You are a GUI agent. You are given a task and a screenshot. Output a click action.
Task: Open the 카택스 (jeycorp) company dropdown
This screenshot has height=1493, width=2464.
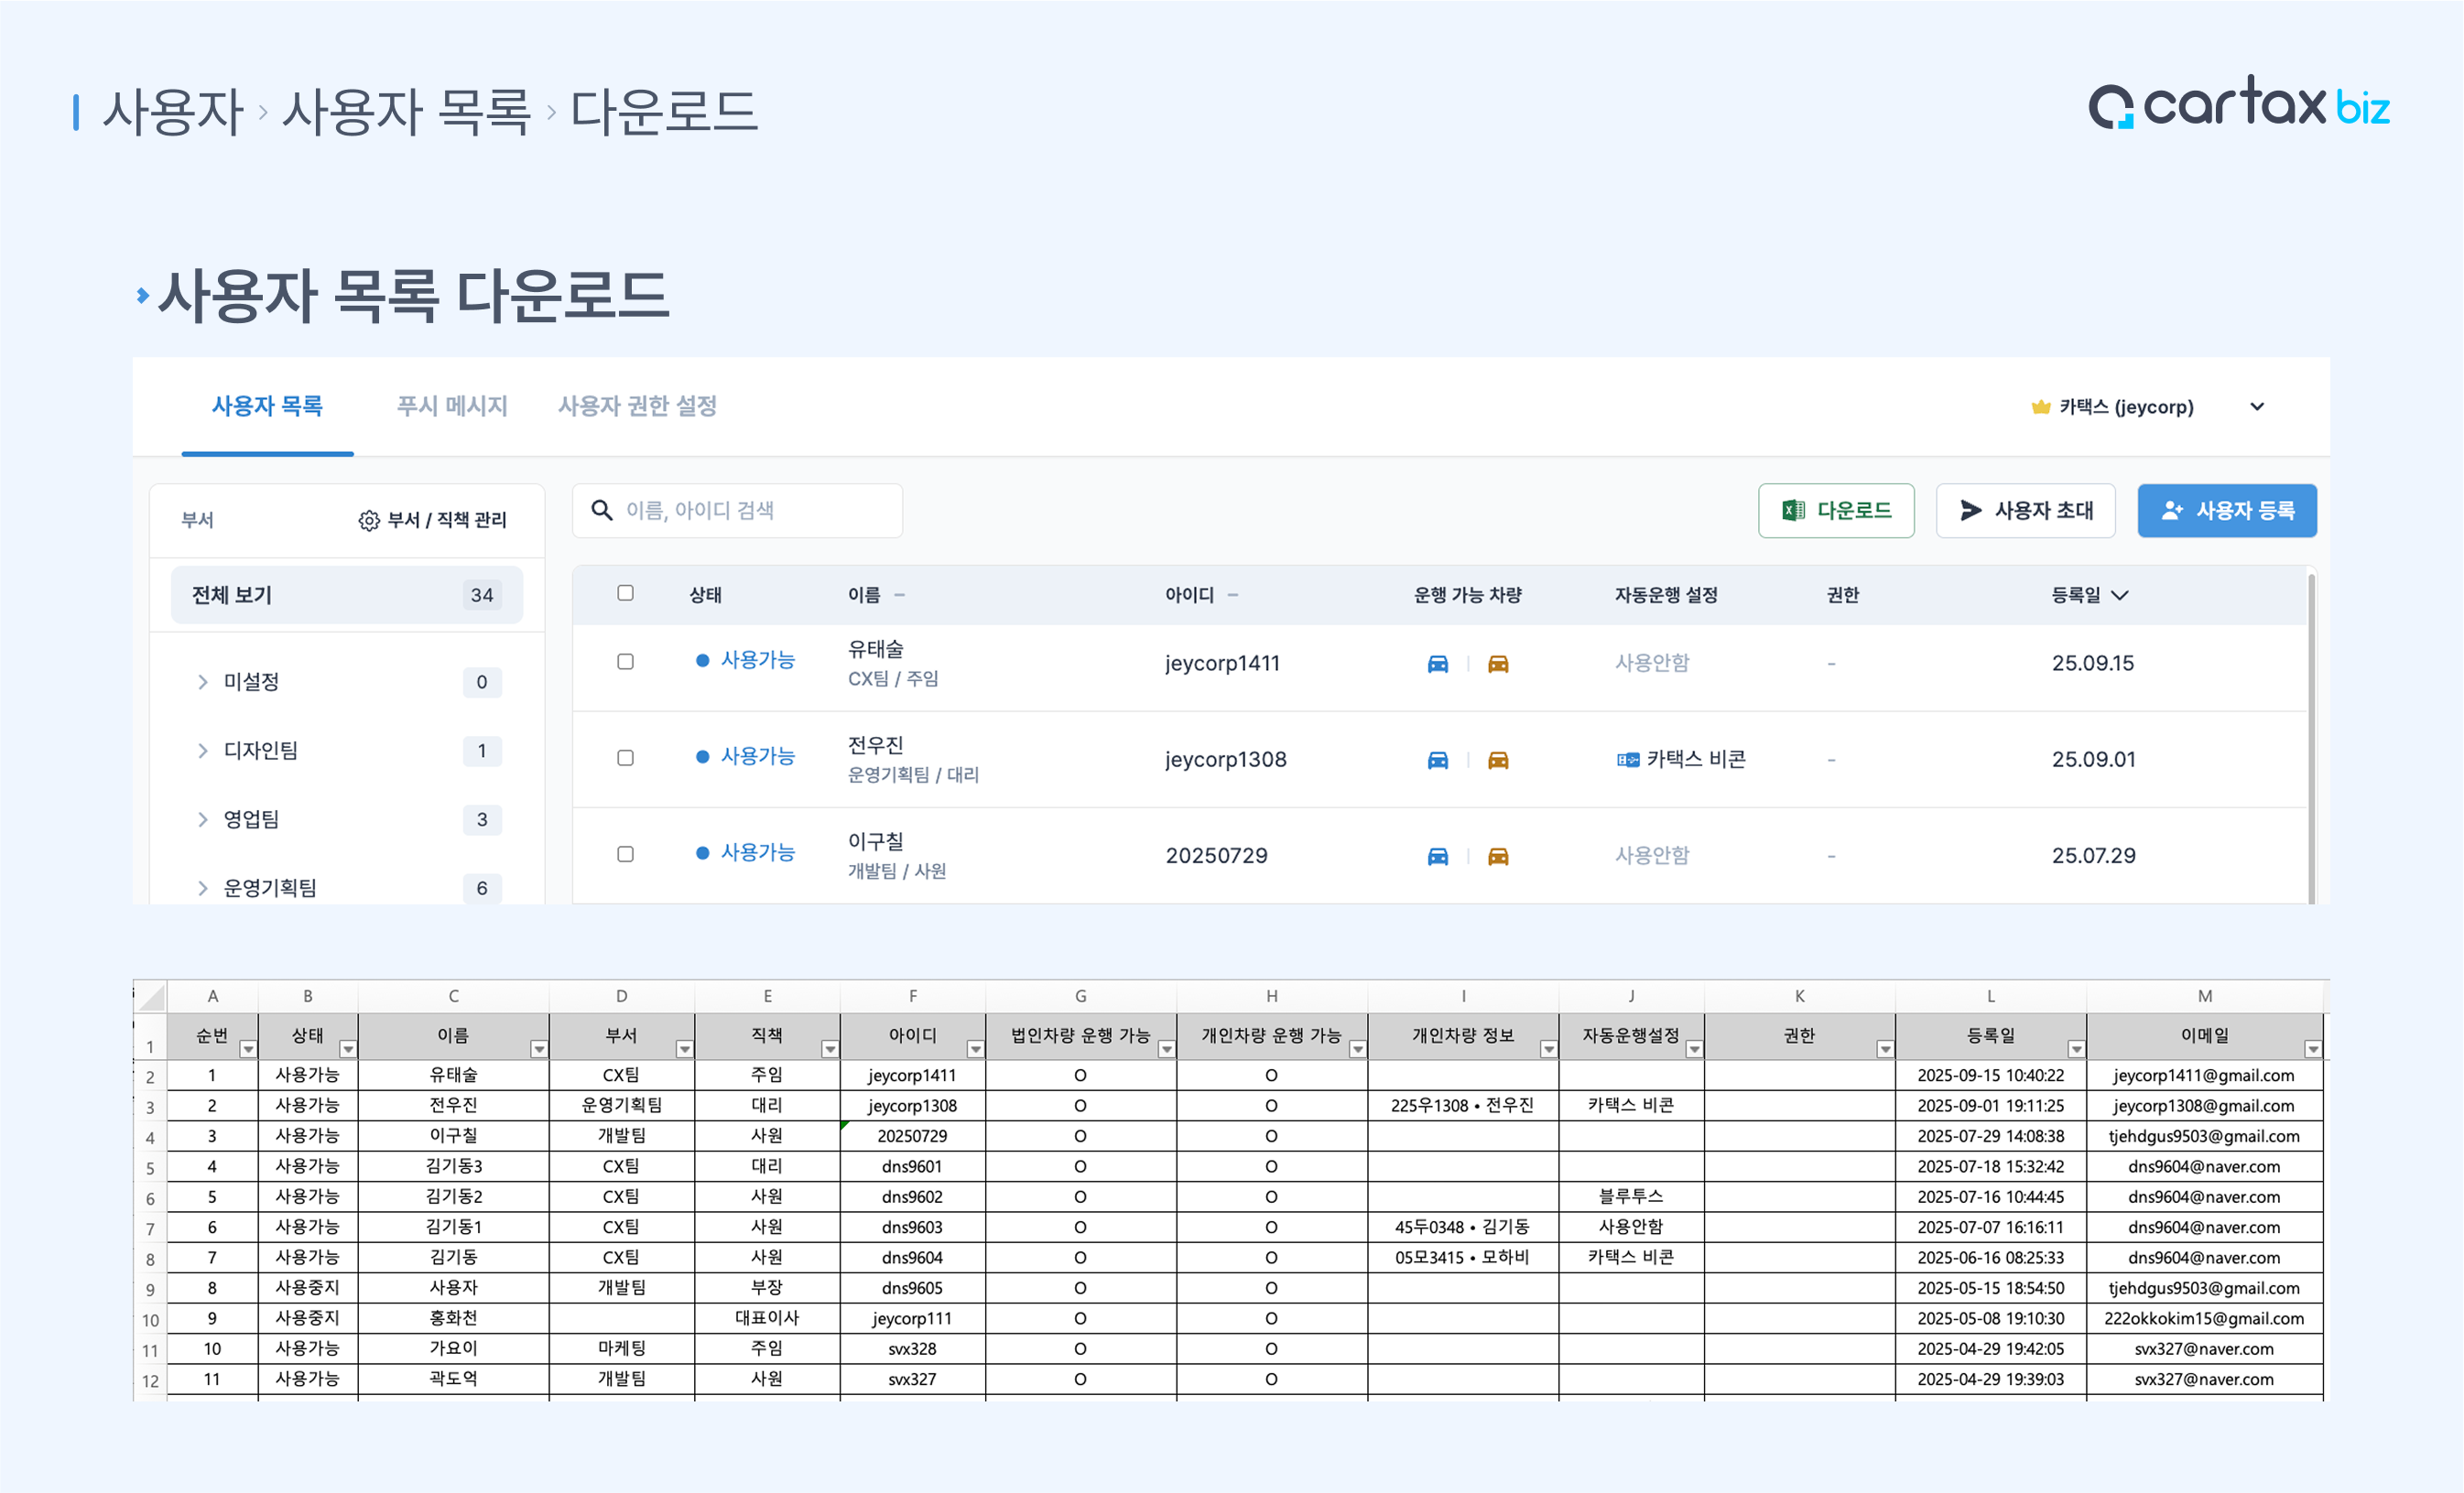2257,407
